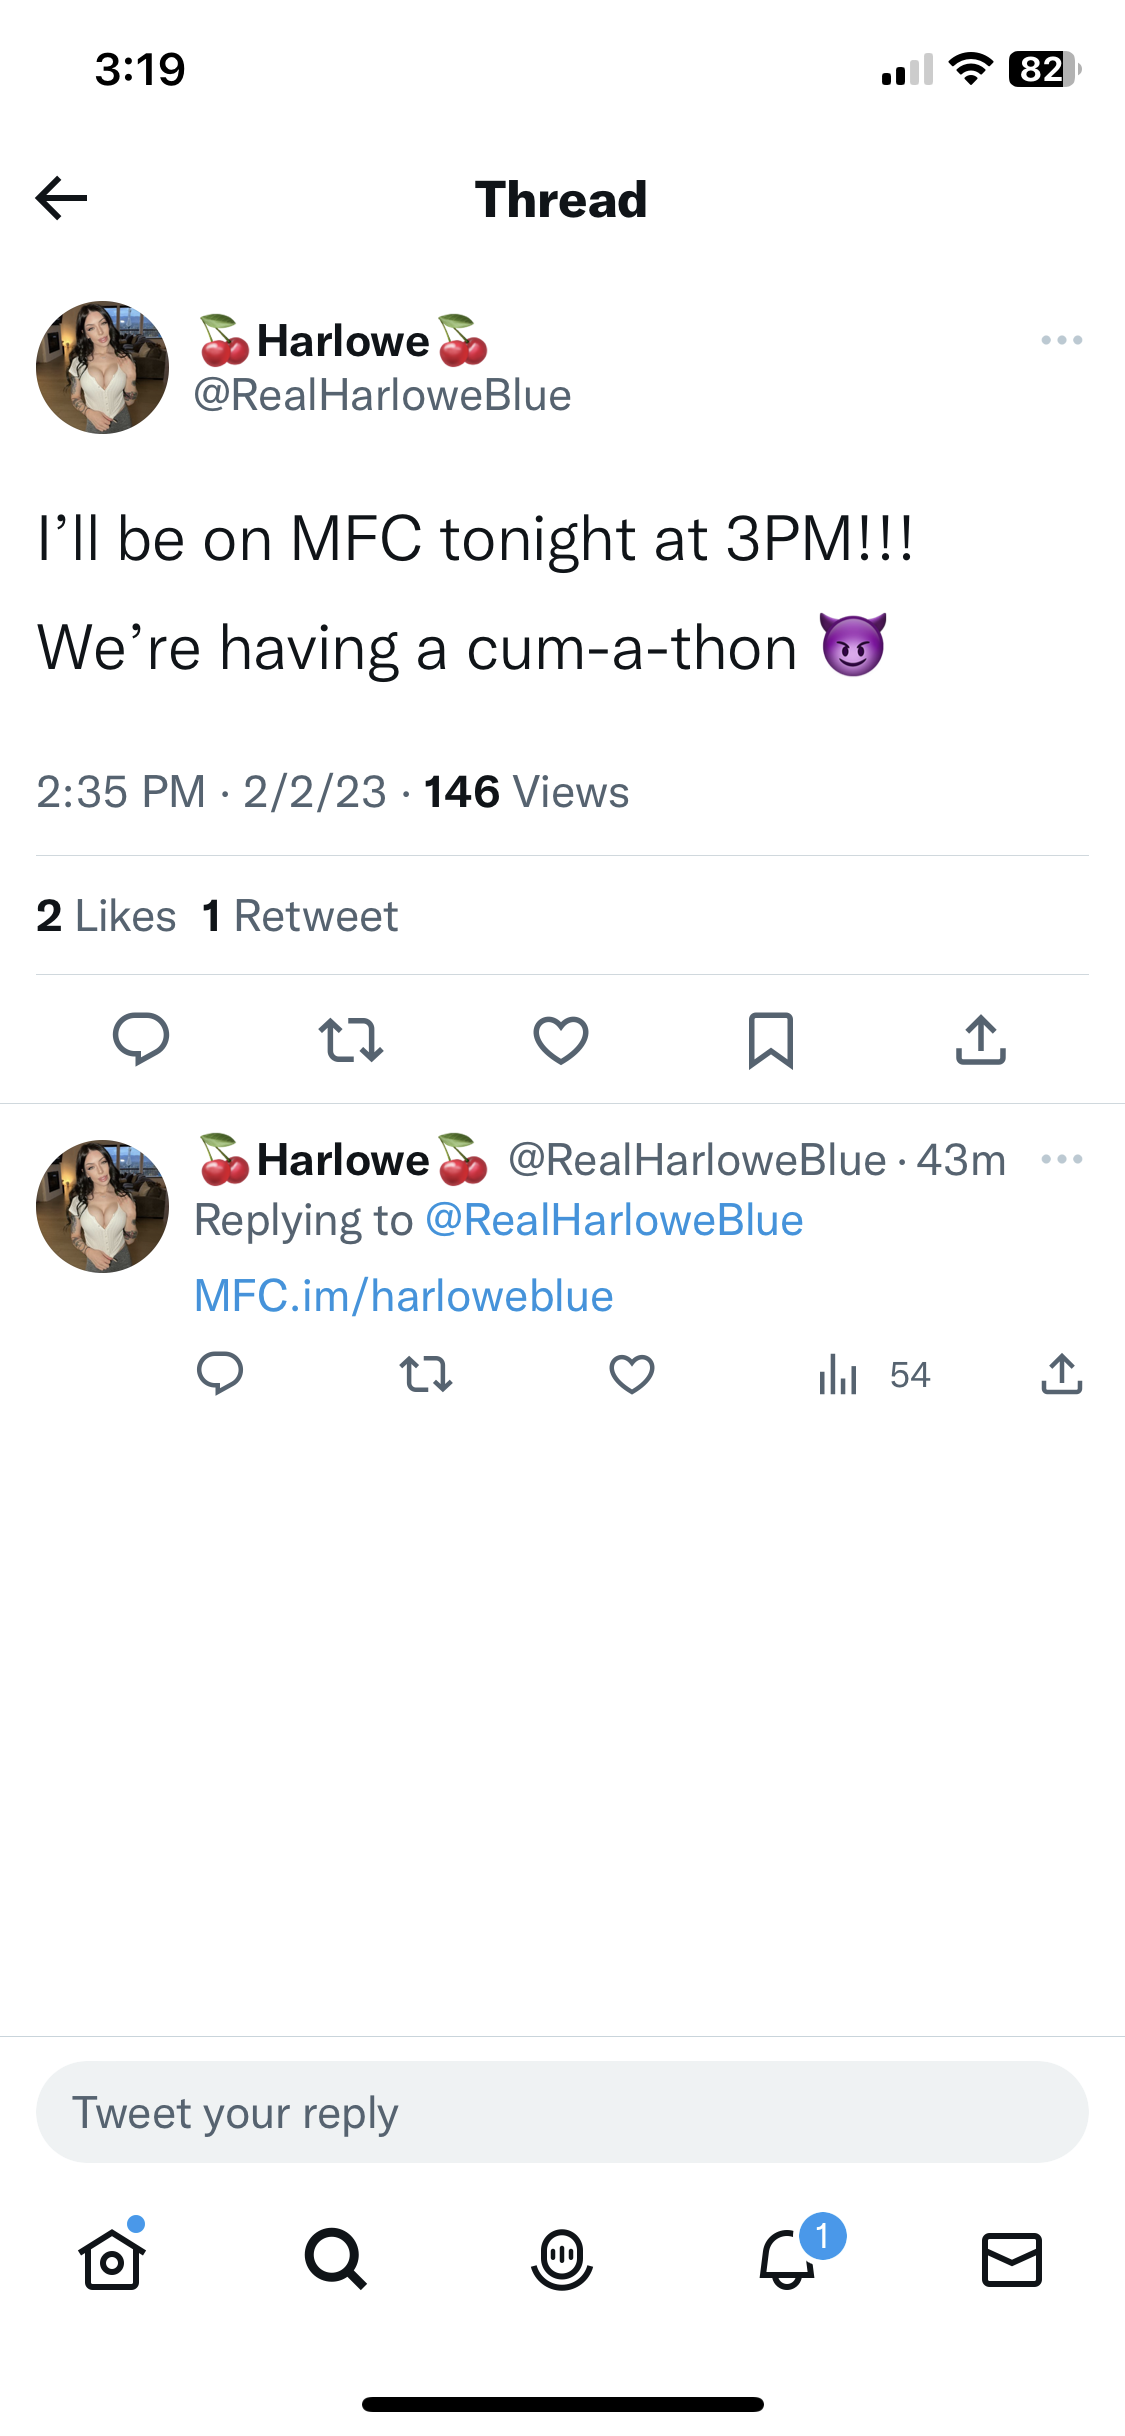Open the Notifications bell tab

[788, 2259]
